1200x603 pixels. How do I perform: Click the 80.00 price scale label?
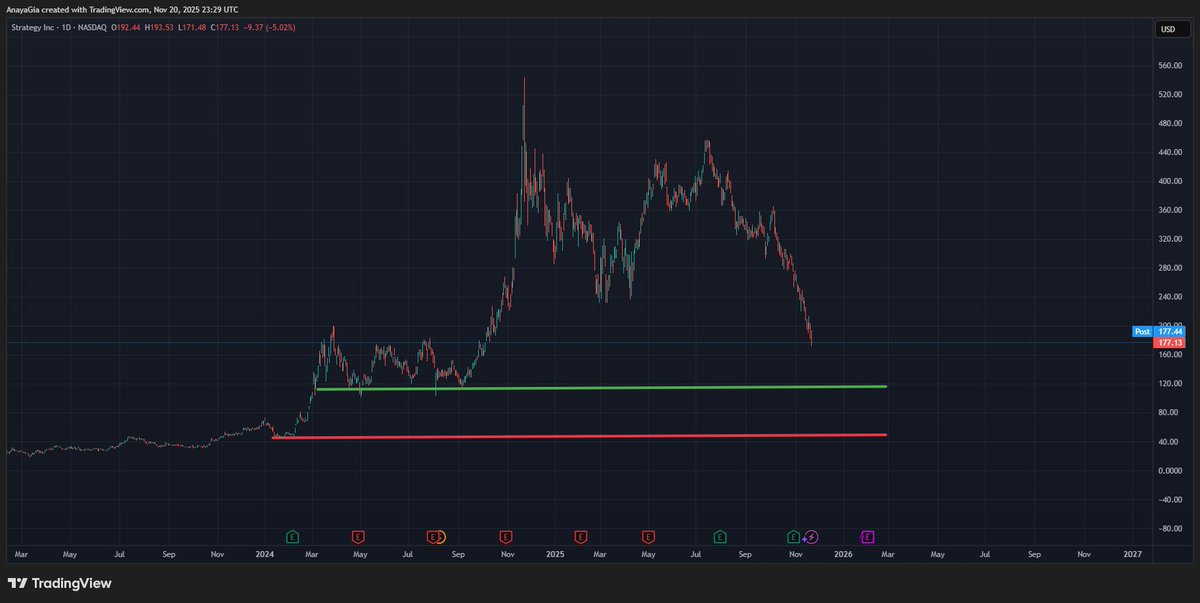point(1169,413)
